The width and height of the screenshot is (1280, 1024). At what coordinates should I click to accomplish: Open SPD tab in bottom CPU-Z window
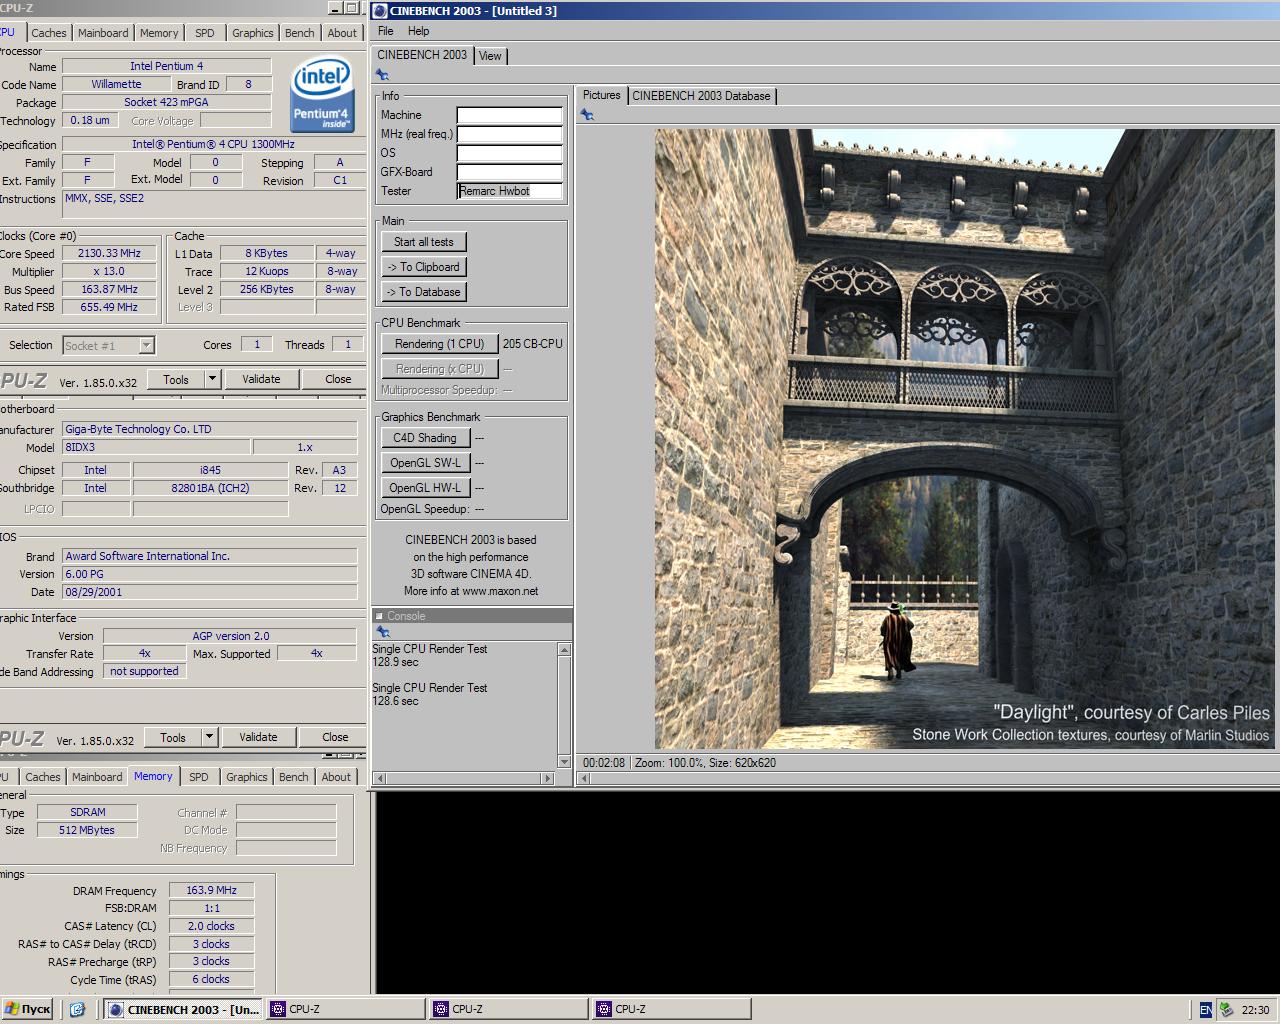(x=199, y=777)
